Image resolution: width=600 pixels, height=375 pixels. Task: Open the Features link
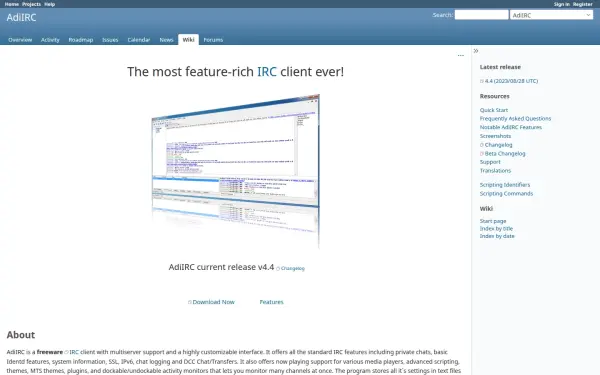coord(271,302)
